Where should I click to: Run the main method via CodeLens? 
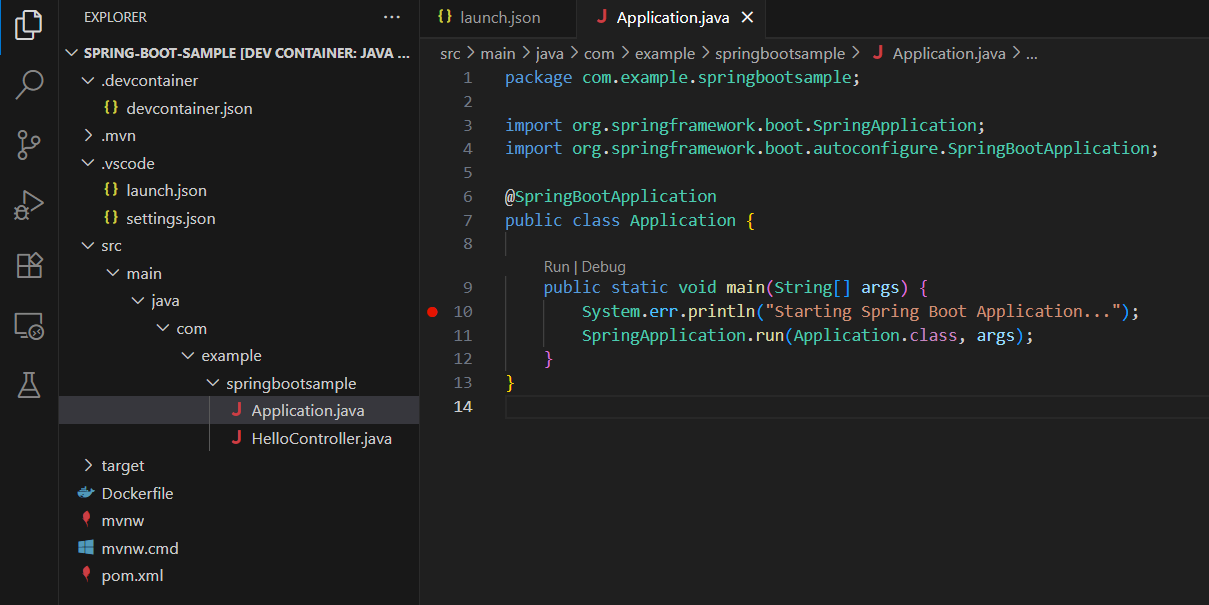[557, 266]
